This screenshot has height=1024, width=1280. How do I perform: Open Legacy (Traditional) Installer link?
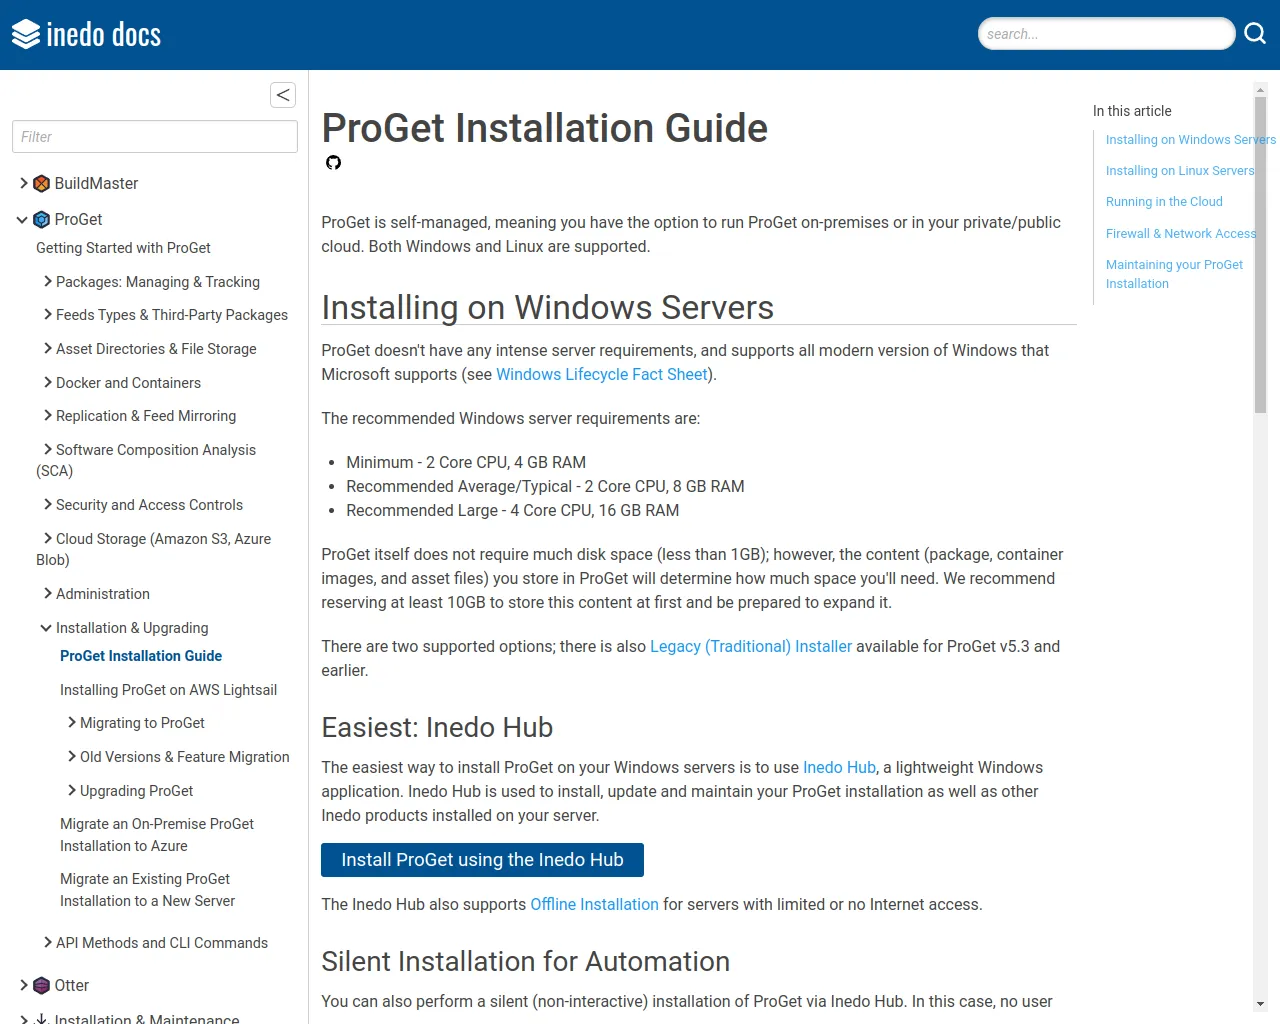coord(751,647)
